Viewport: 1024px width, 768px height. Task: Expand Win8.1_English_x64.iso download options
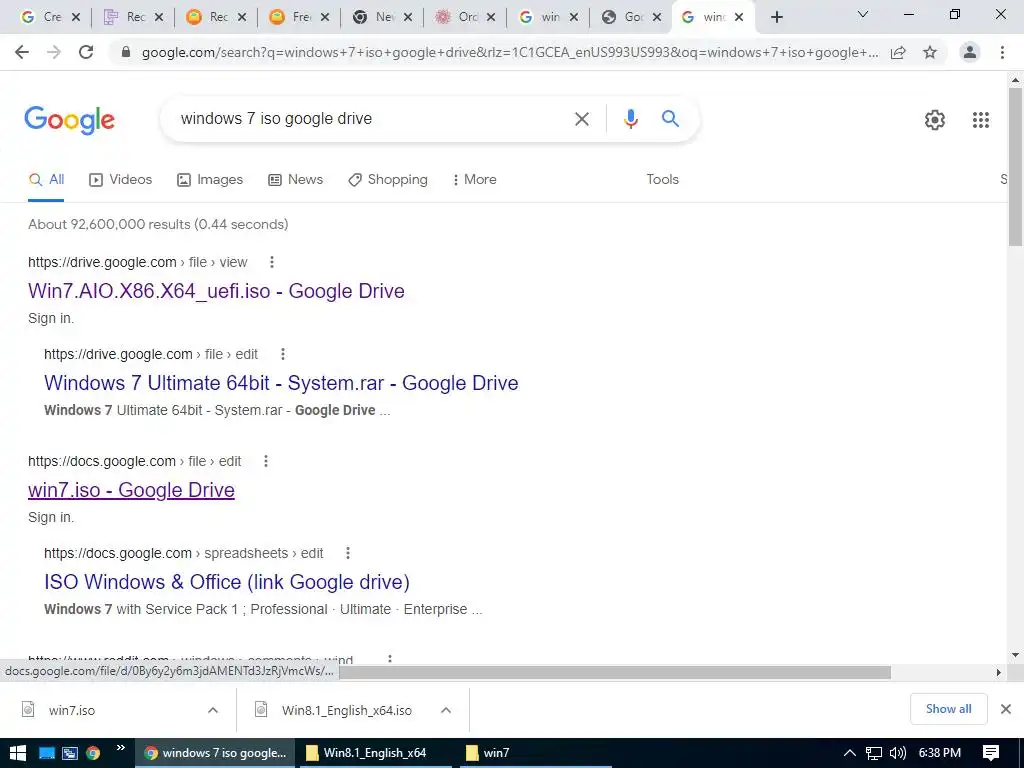[x=445, y=710]
